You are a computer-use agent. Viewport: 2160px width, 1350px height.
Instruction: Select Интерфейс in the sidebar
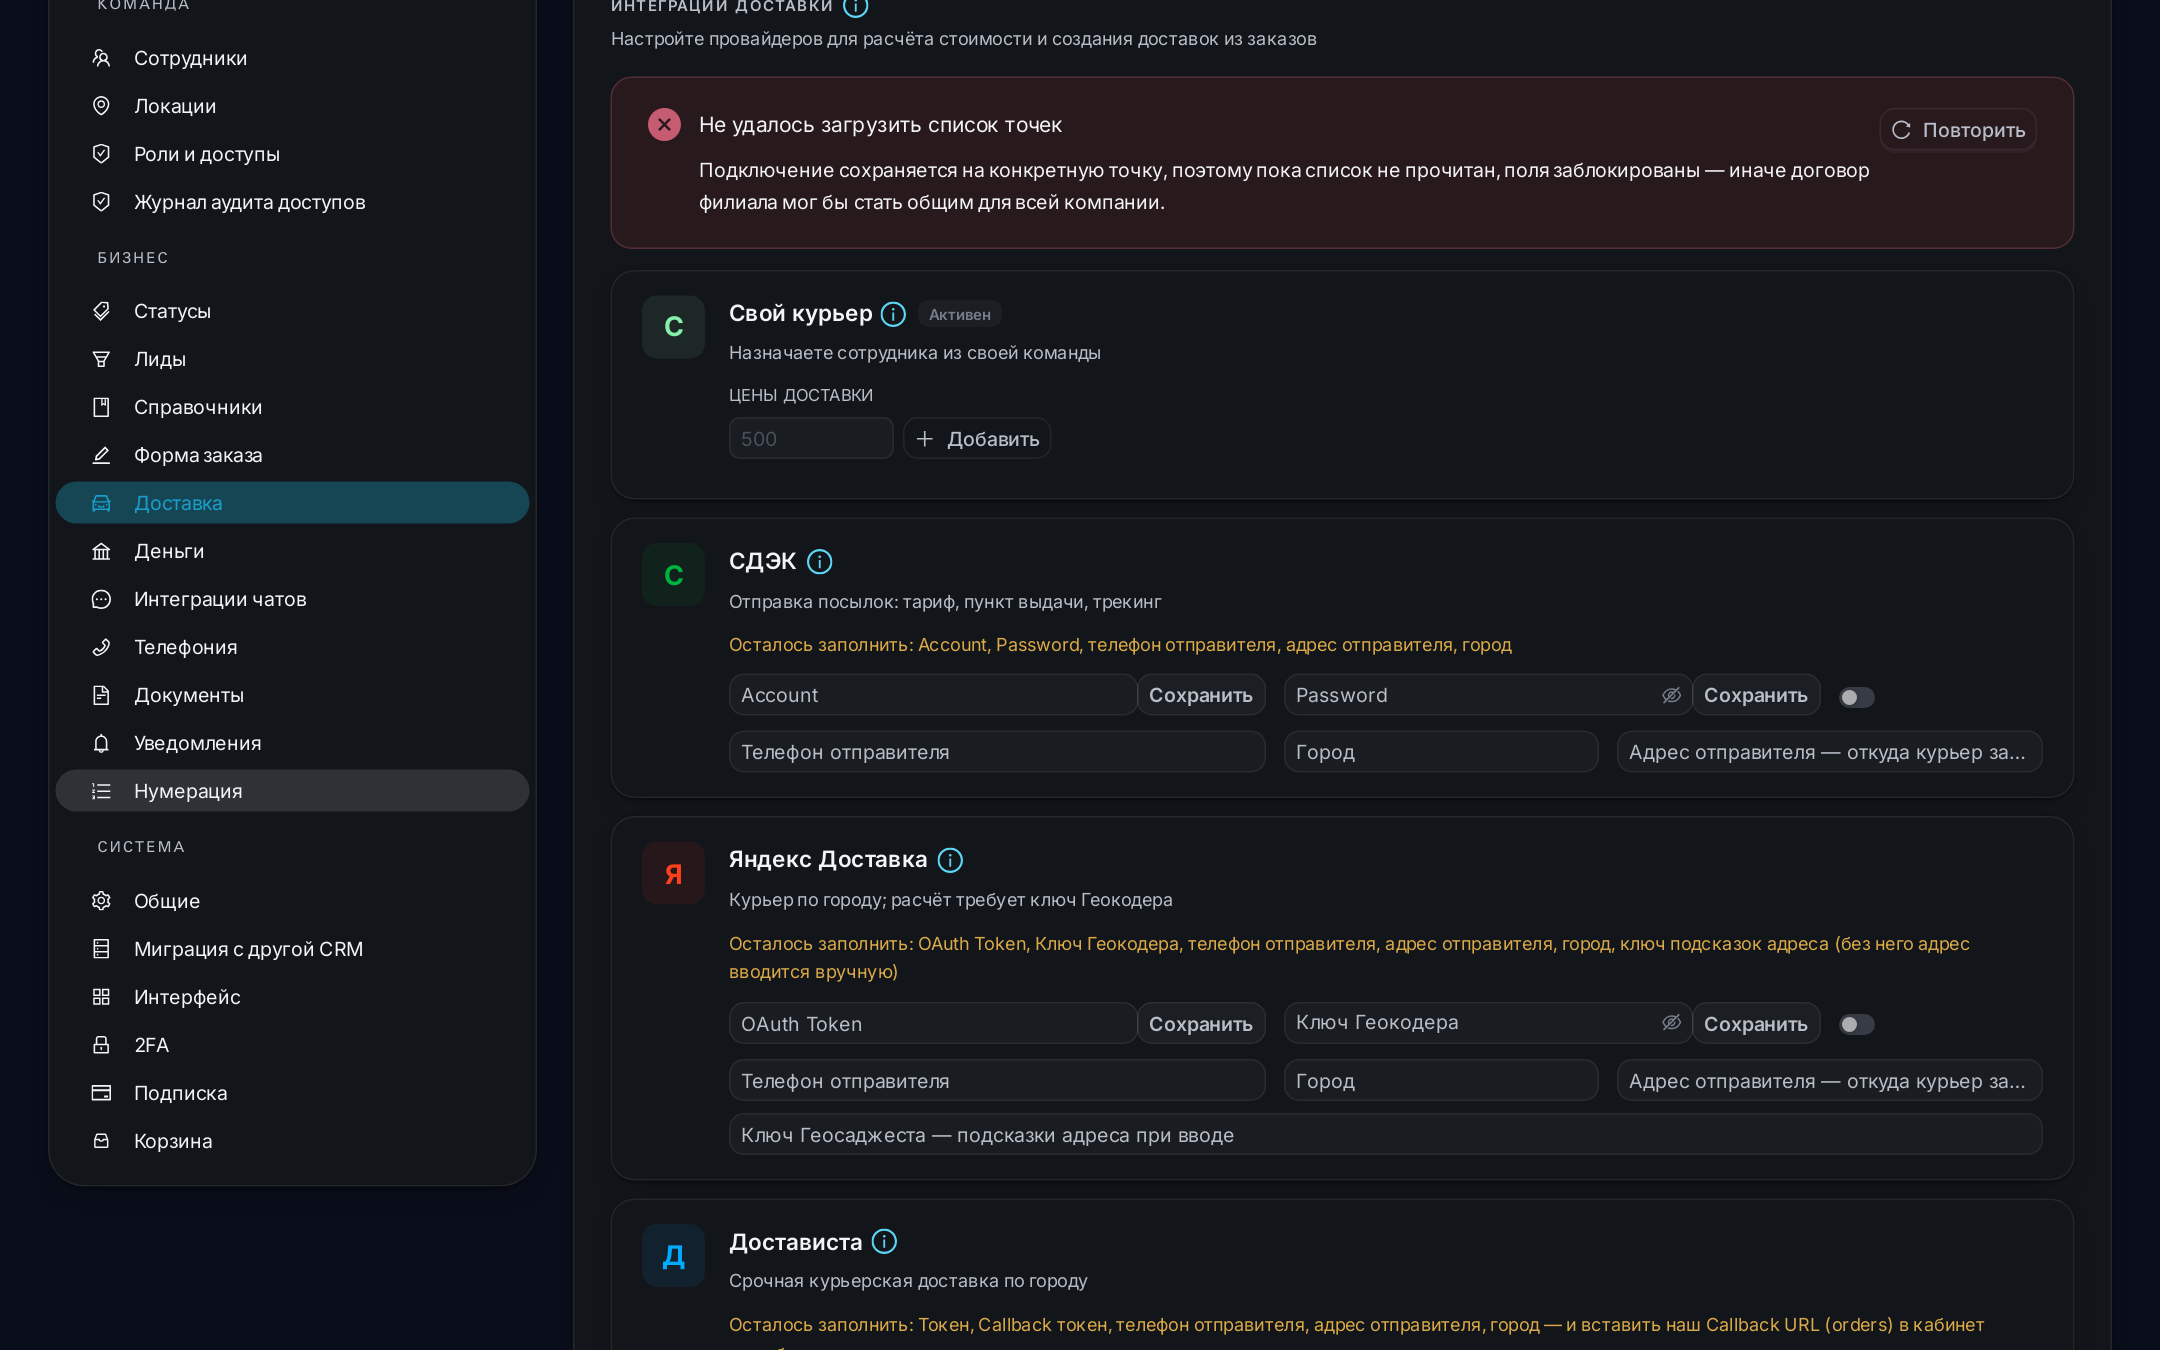pyautogui.click(x=292, y=997)
